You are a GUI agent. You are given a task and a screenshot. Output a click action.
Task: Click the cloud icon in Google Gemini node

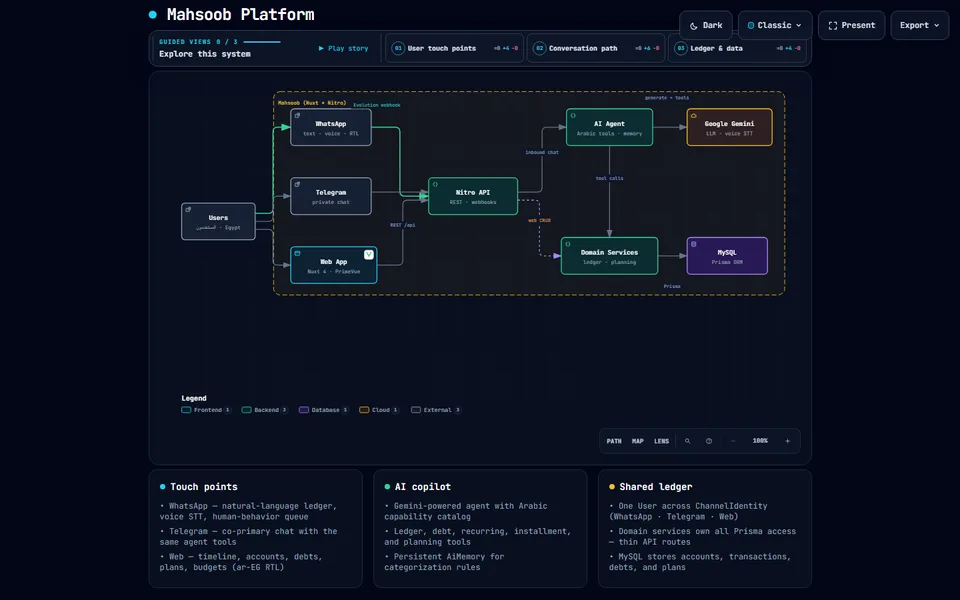tap(694, 115)
